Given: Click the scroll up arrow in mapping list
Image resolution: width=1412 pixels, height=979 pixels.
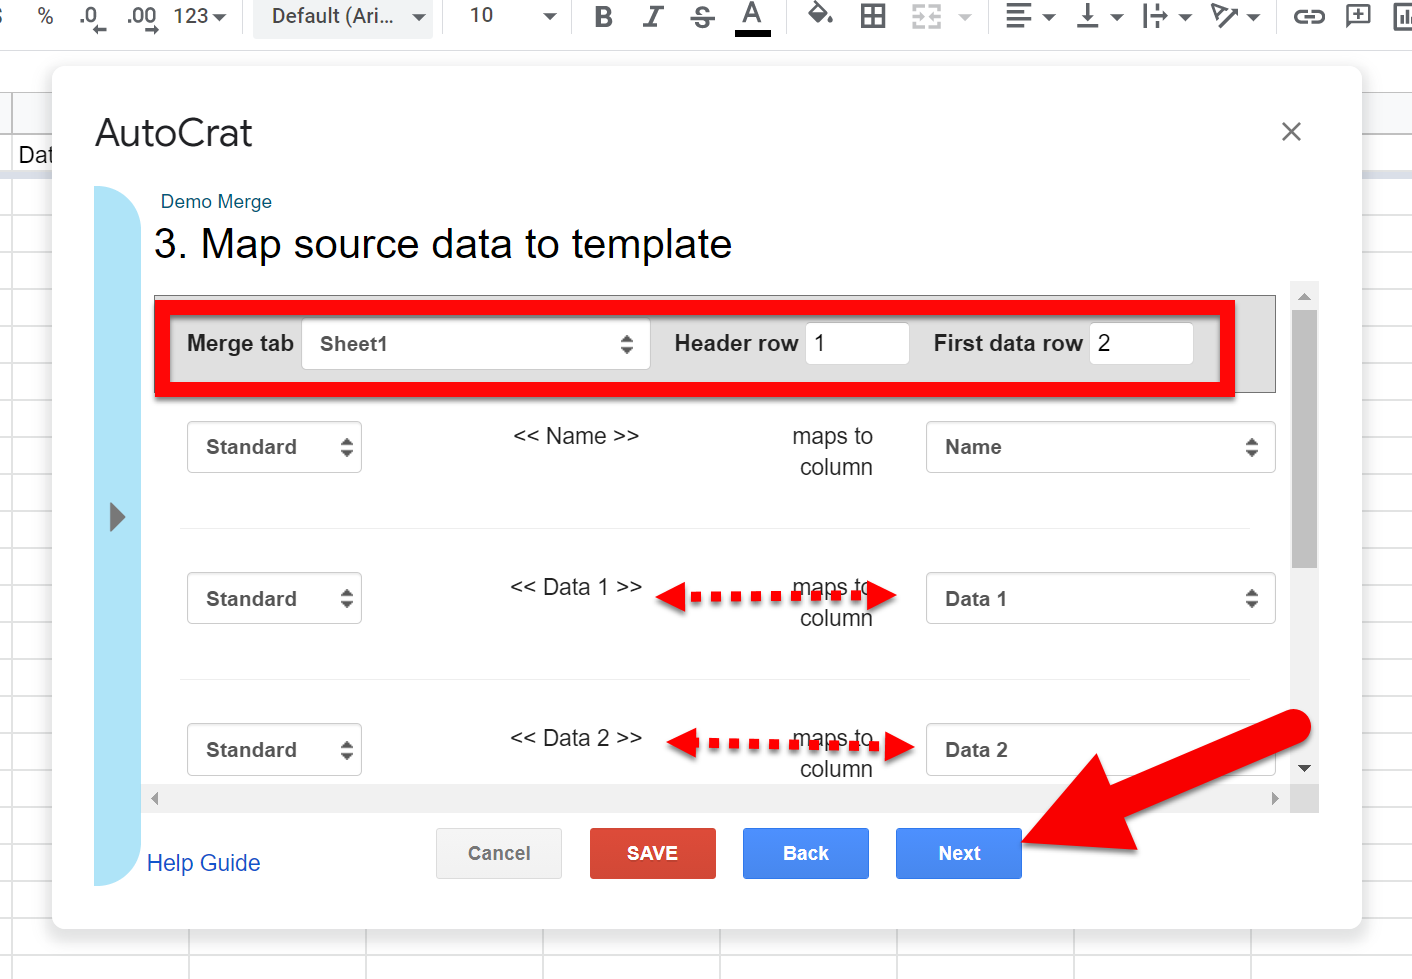Looking at the screenshot, I should coord(1304,296).
